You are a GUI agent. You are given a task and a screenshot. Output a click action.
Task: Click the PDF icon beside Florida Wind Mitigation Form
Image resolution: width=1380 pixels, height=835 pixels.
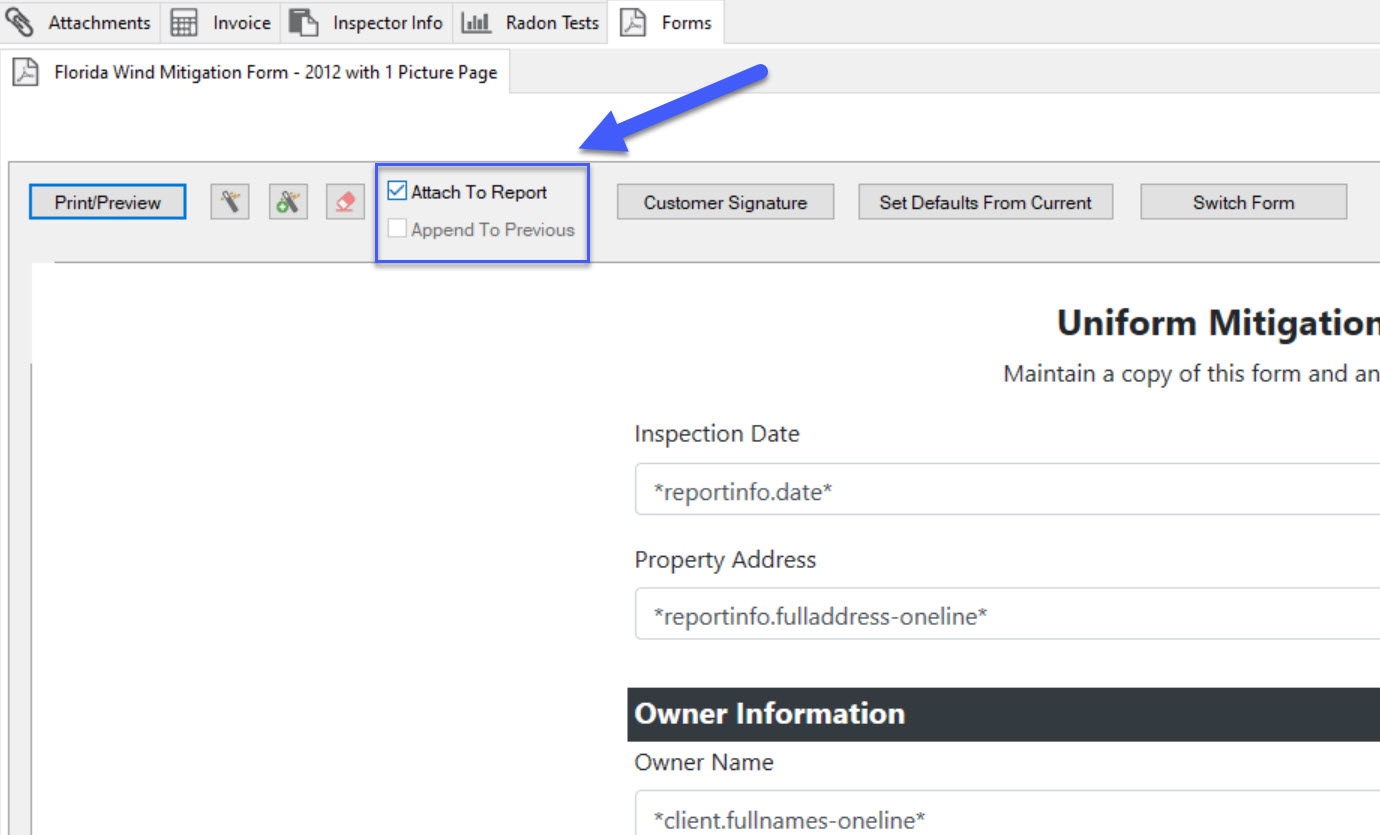point(24,71)
